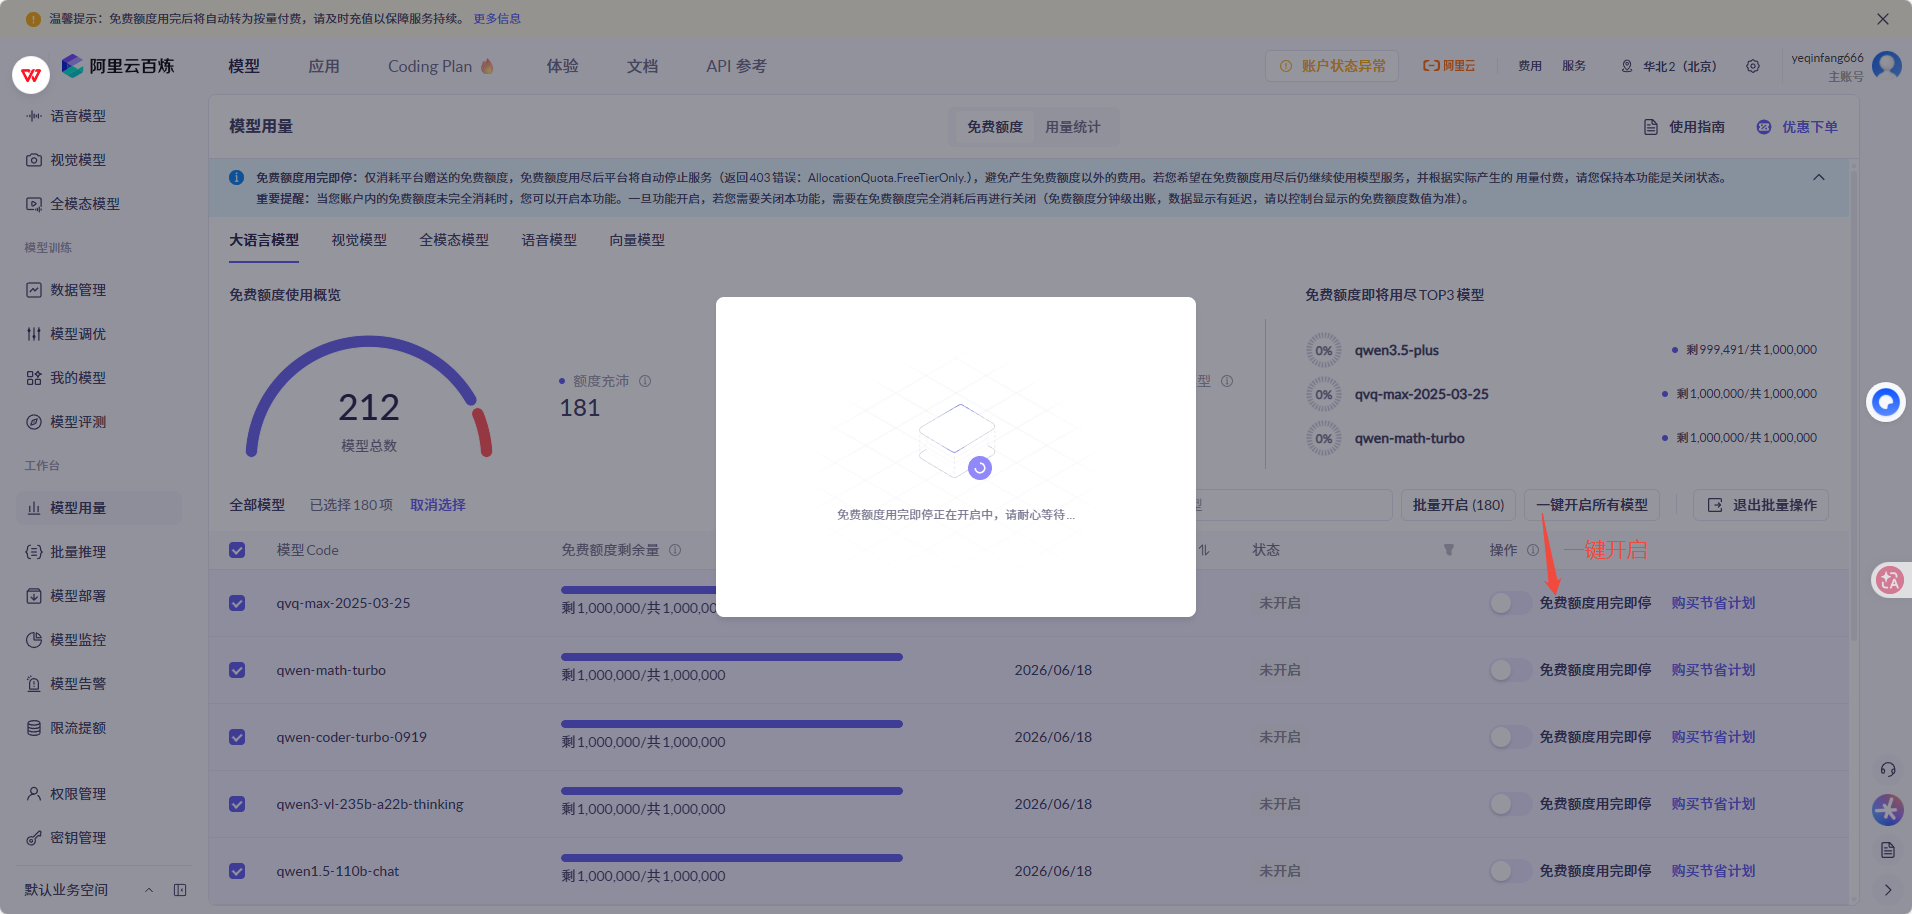This screenshot has height=914, width=1912.
Task: Click the blue floating assistant icon
Action: coord(1886,402)
